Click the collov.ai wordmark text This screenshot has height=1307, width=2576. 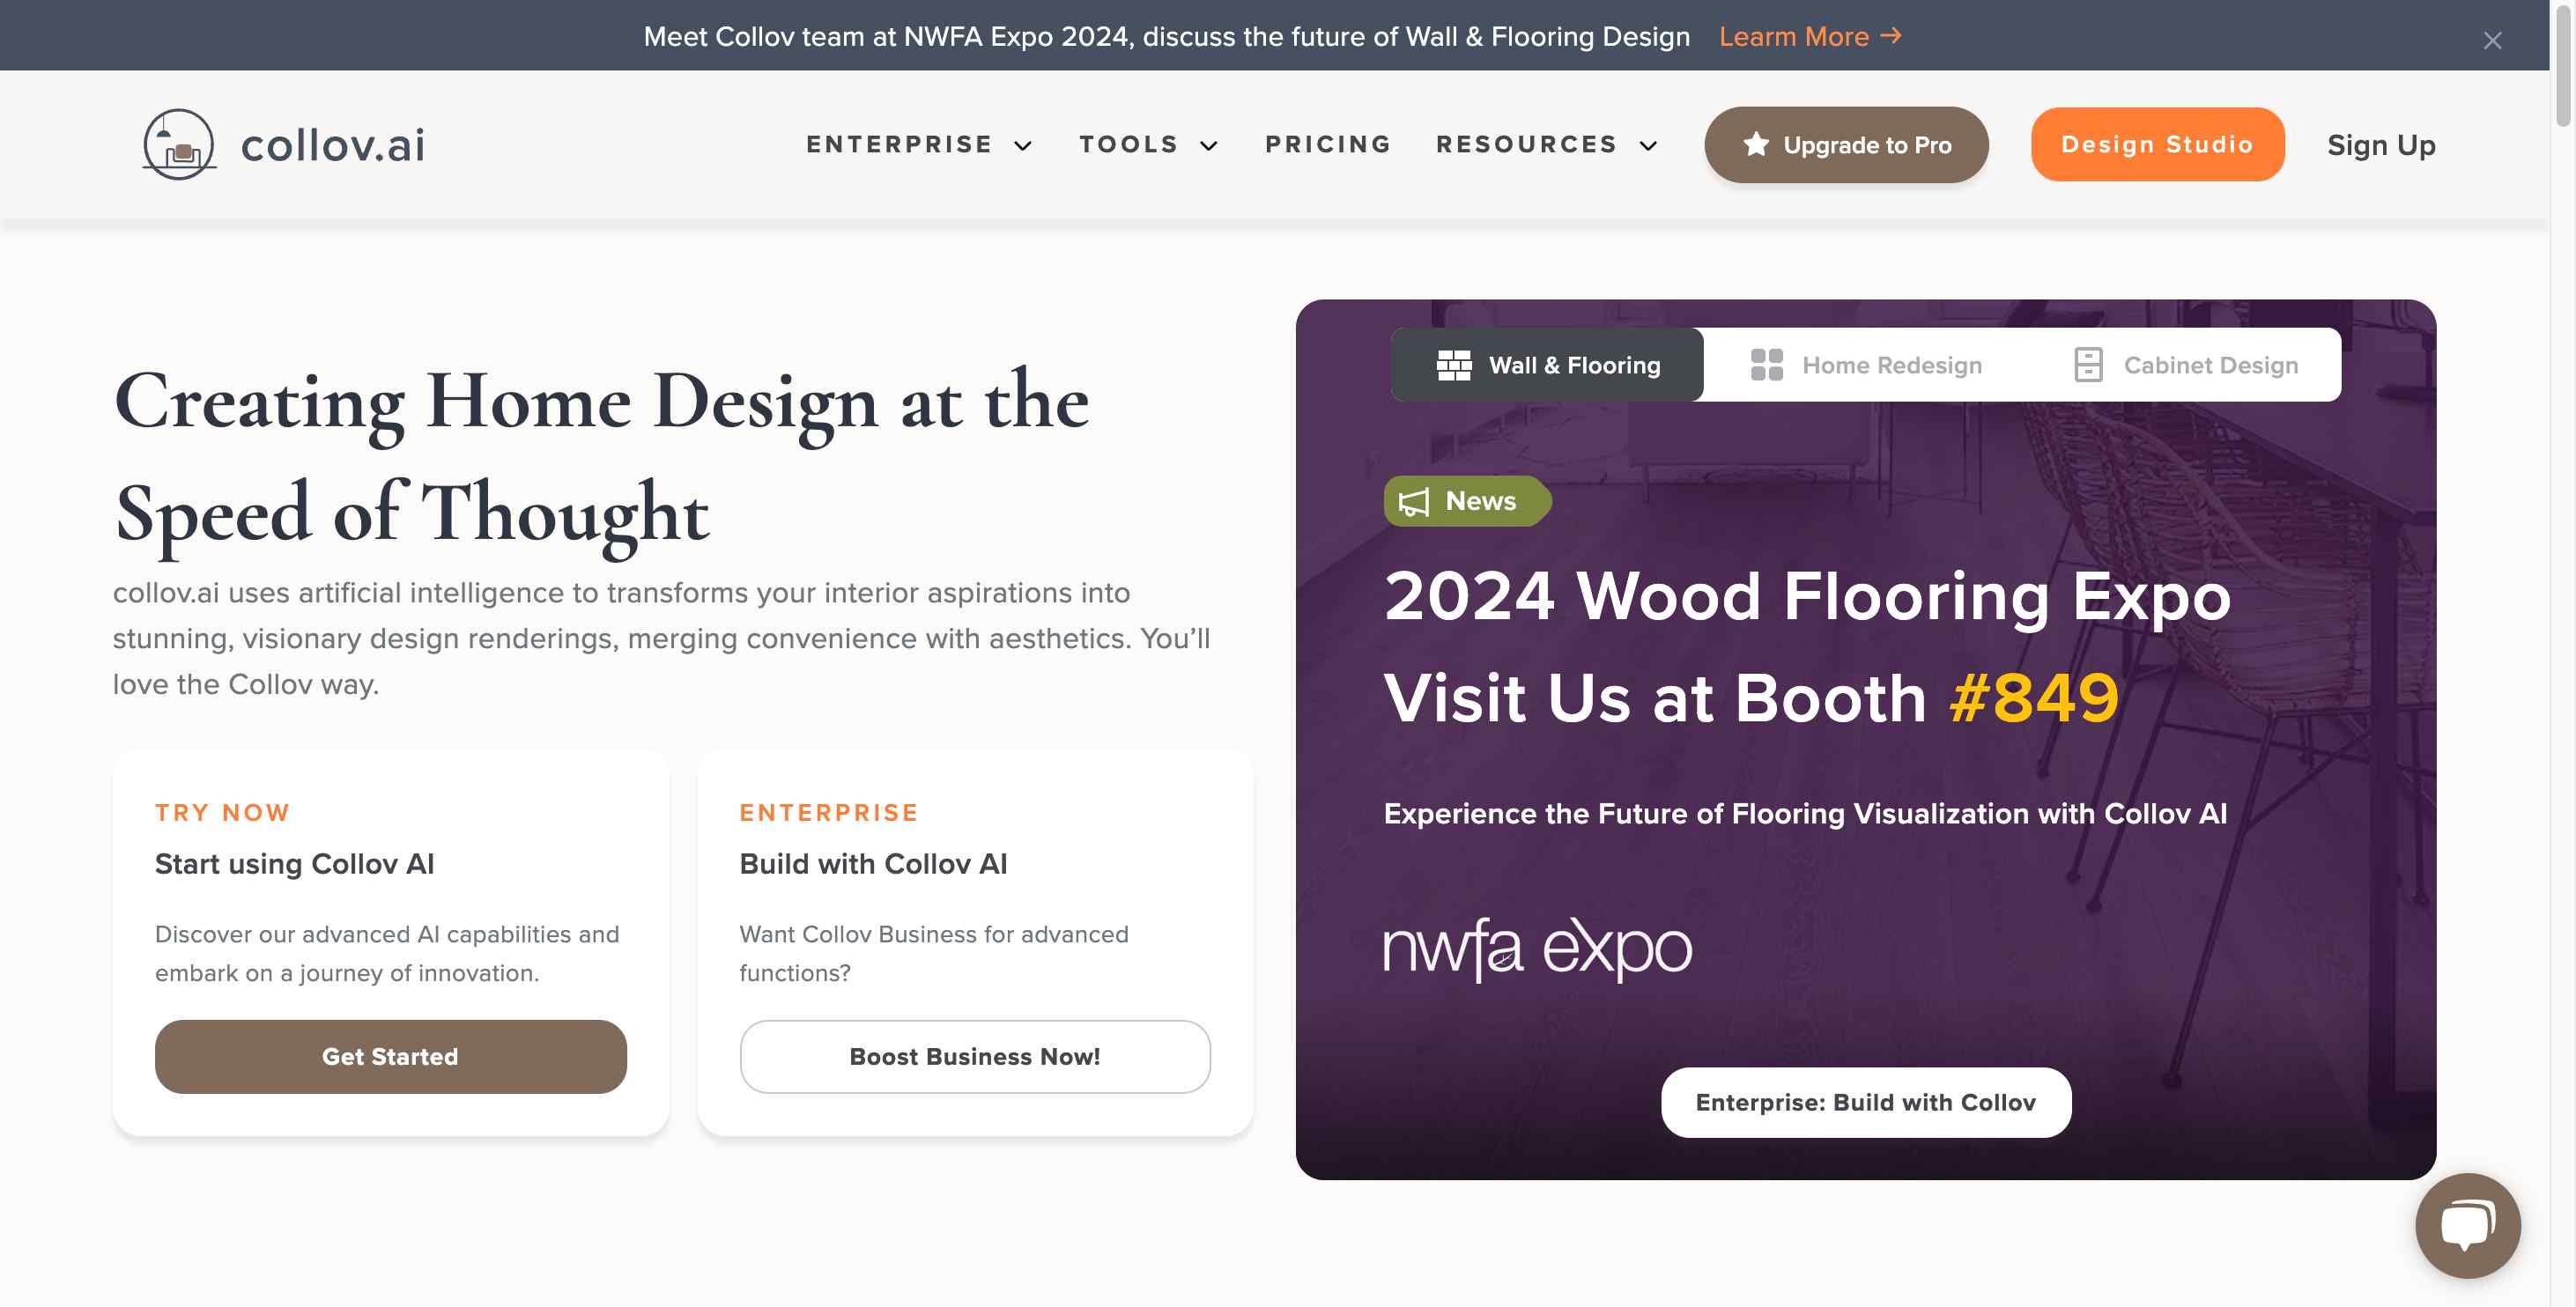tap(333, 145)
